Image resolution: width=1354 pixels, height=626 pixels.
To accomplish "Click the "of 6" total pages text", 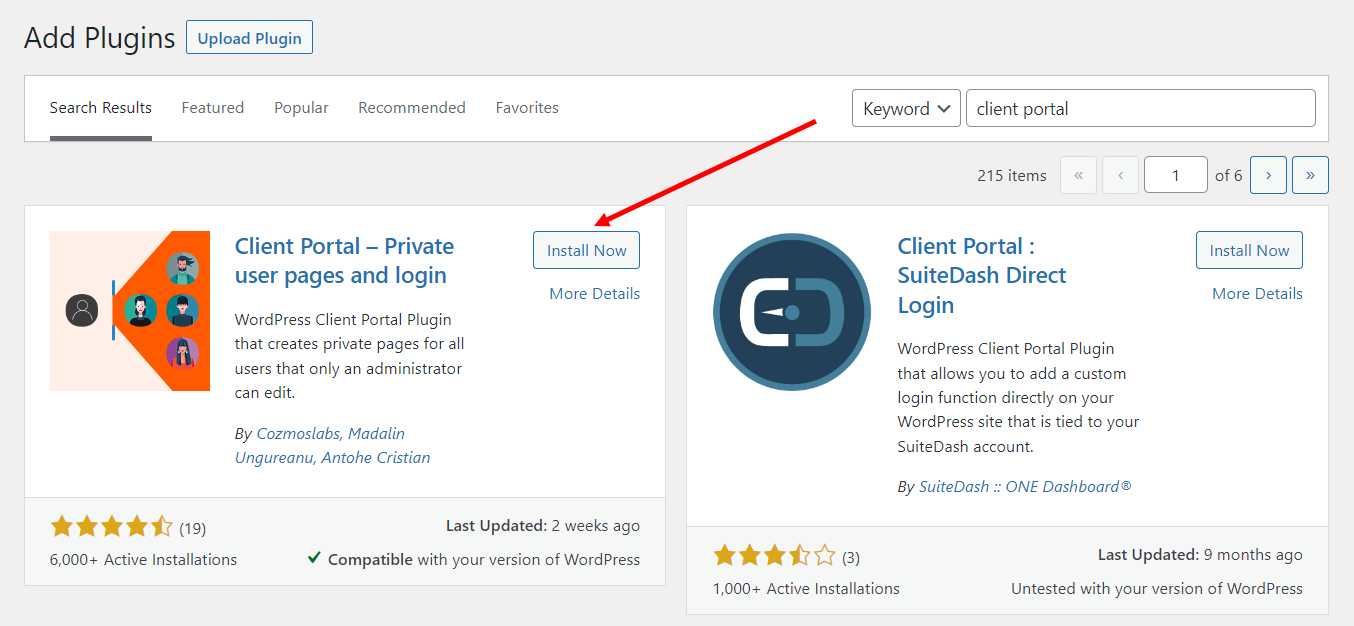I will pos(1229,175).
